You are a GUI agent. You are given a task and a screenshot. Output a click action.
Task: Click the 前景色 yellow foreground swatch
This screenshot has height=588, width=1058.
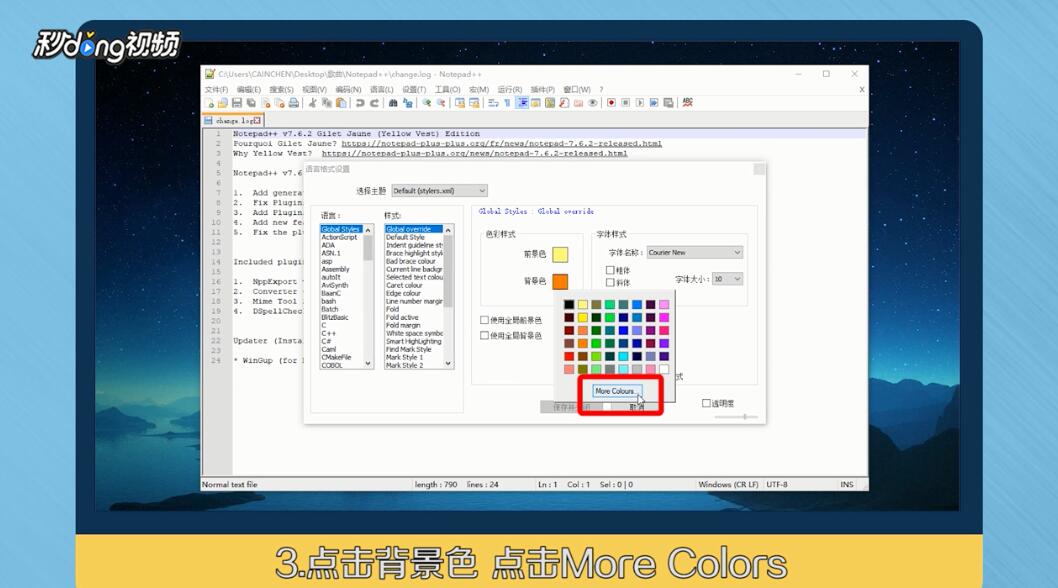[560, 255]
